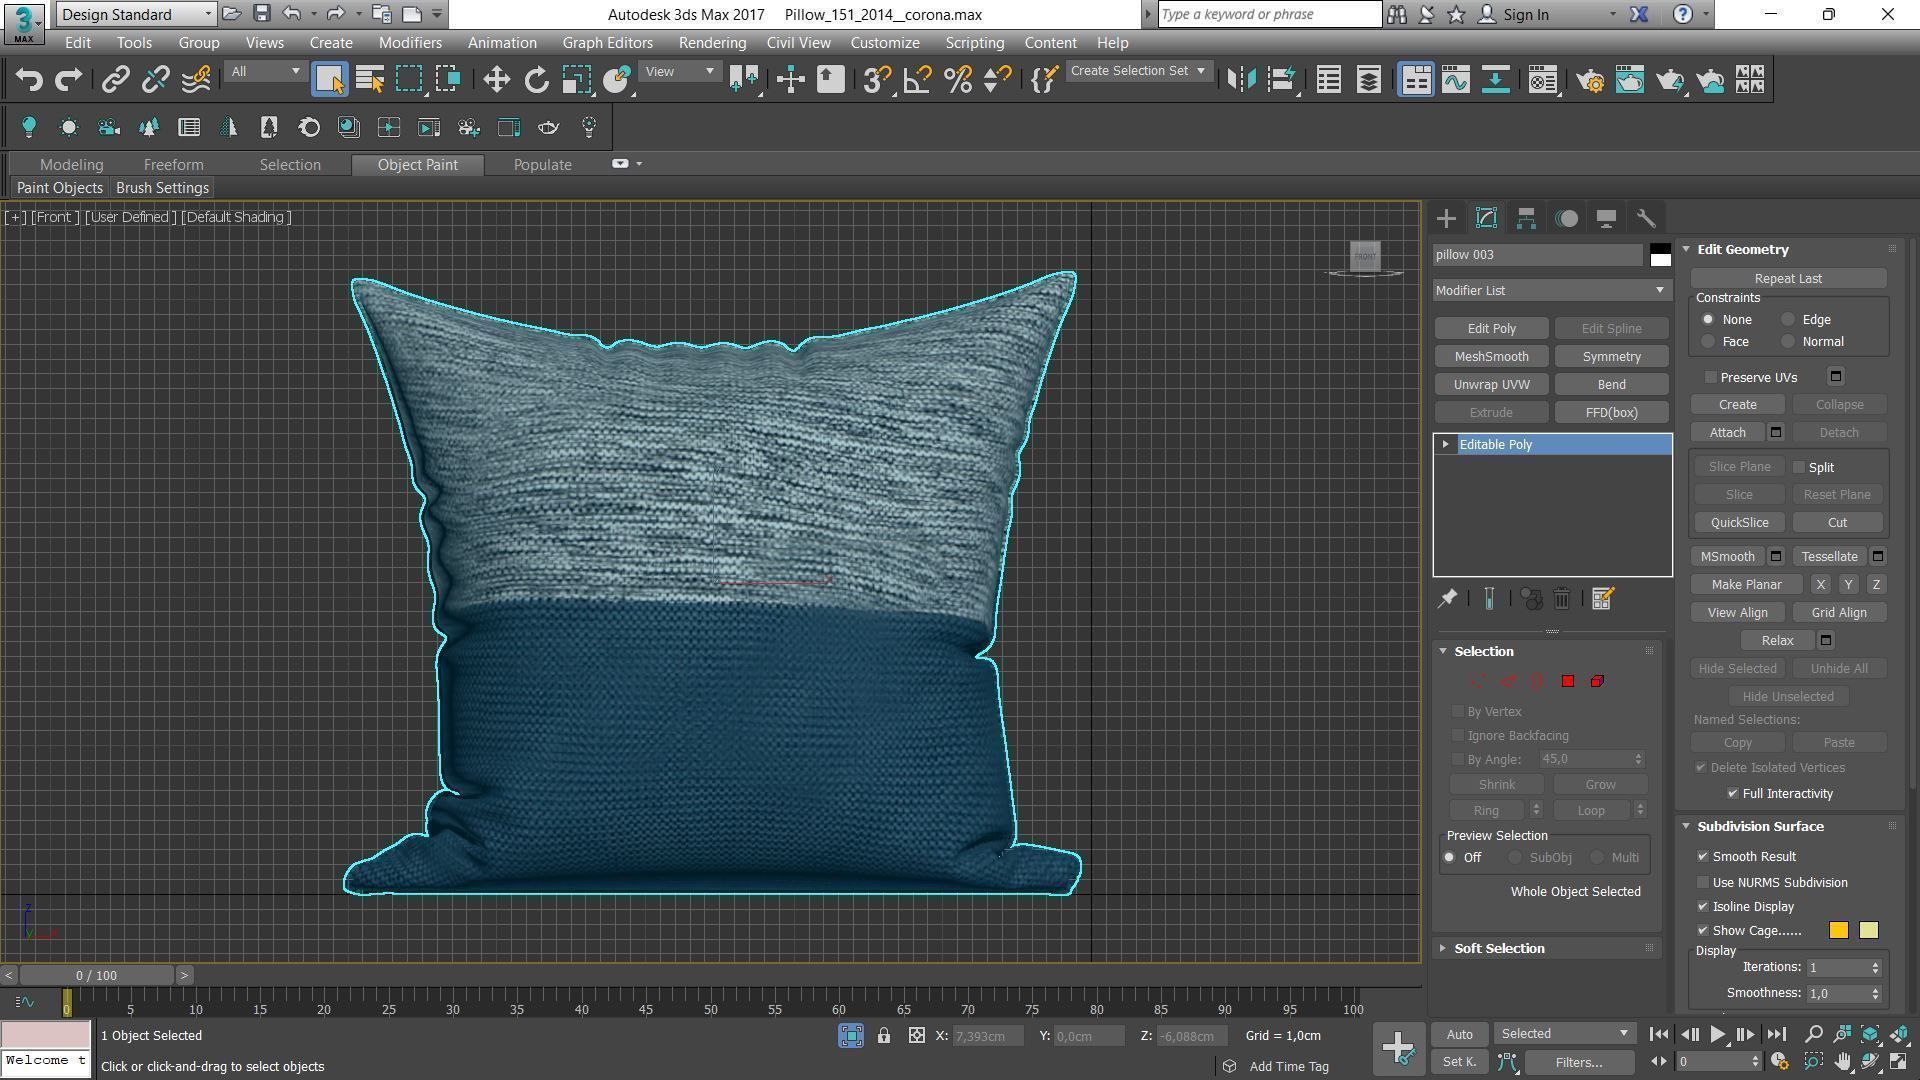Screen dimensions: 1920x1080
Task: Open the Brush Settings ribbon panel
Action: (162, 188)
